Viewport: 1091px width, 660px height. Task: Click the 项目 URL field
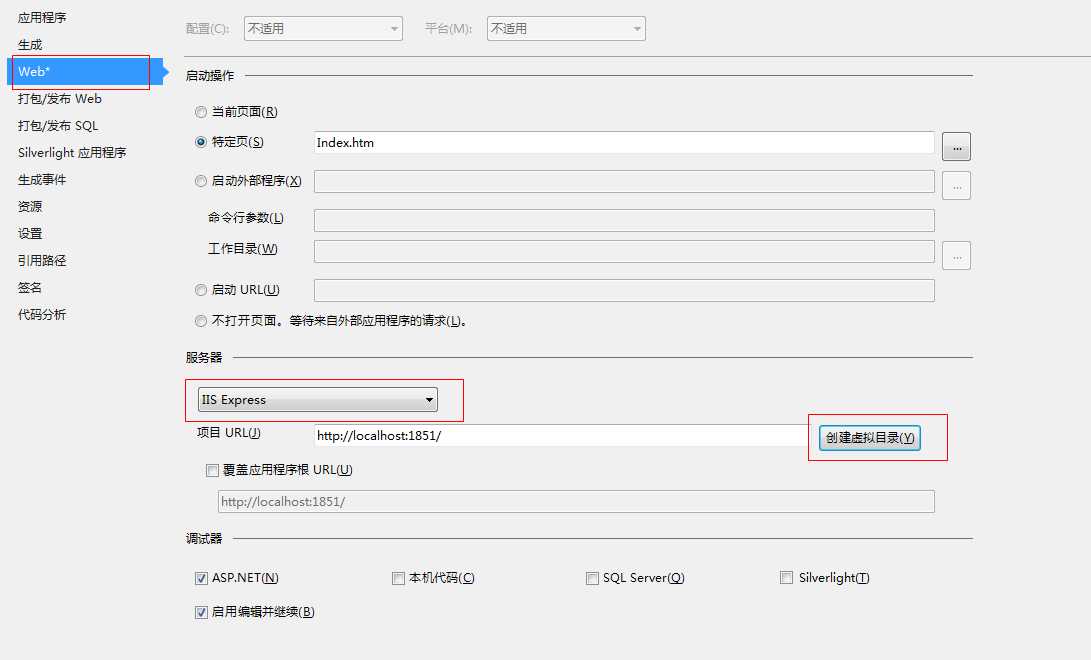pyautogui.click(x=561, y=435)
